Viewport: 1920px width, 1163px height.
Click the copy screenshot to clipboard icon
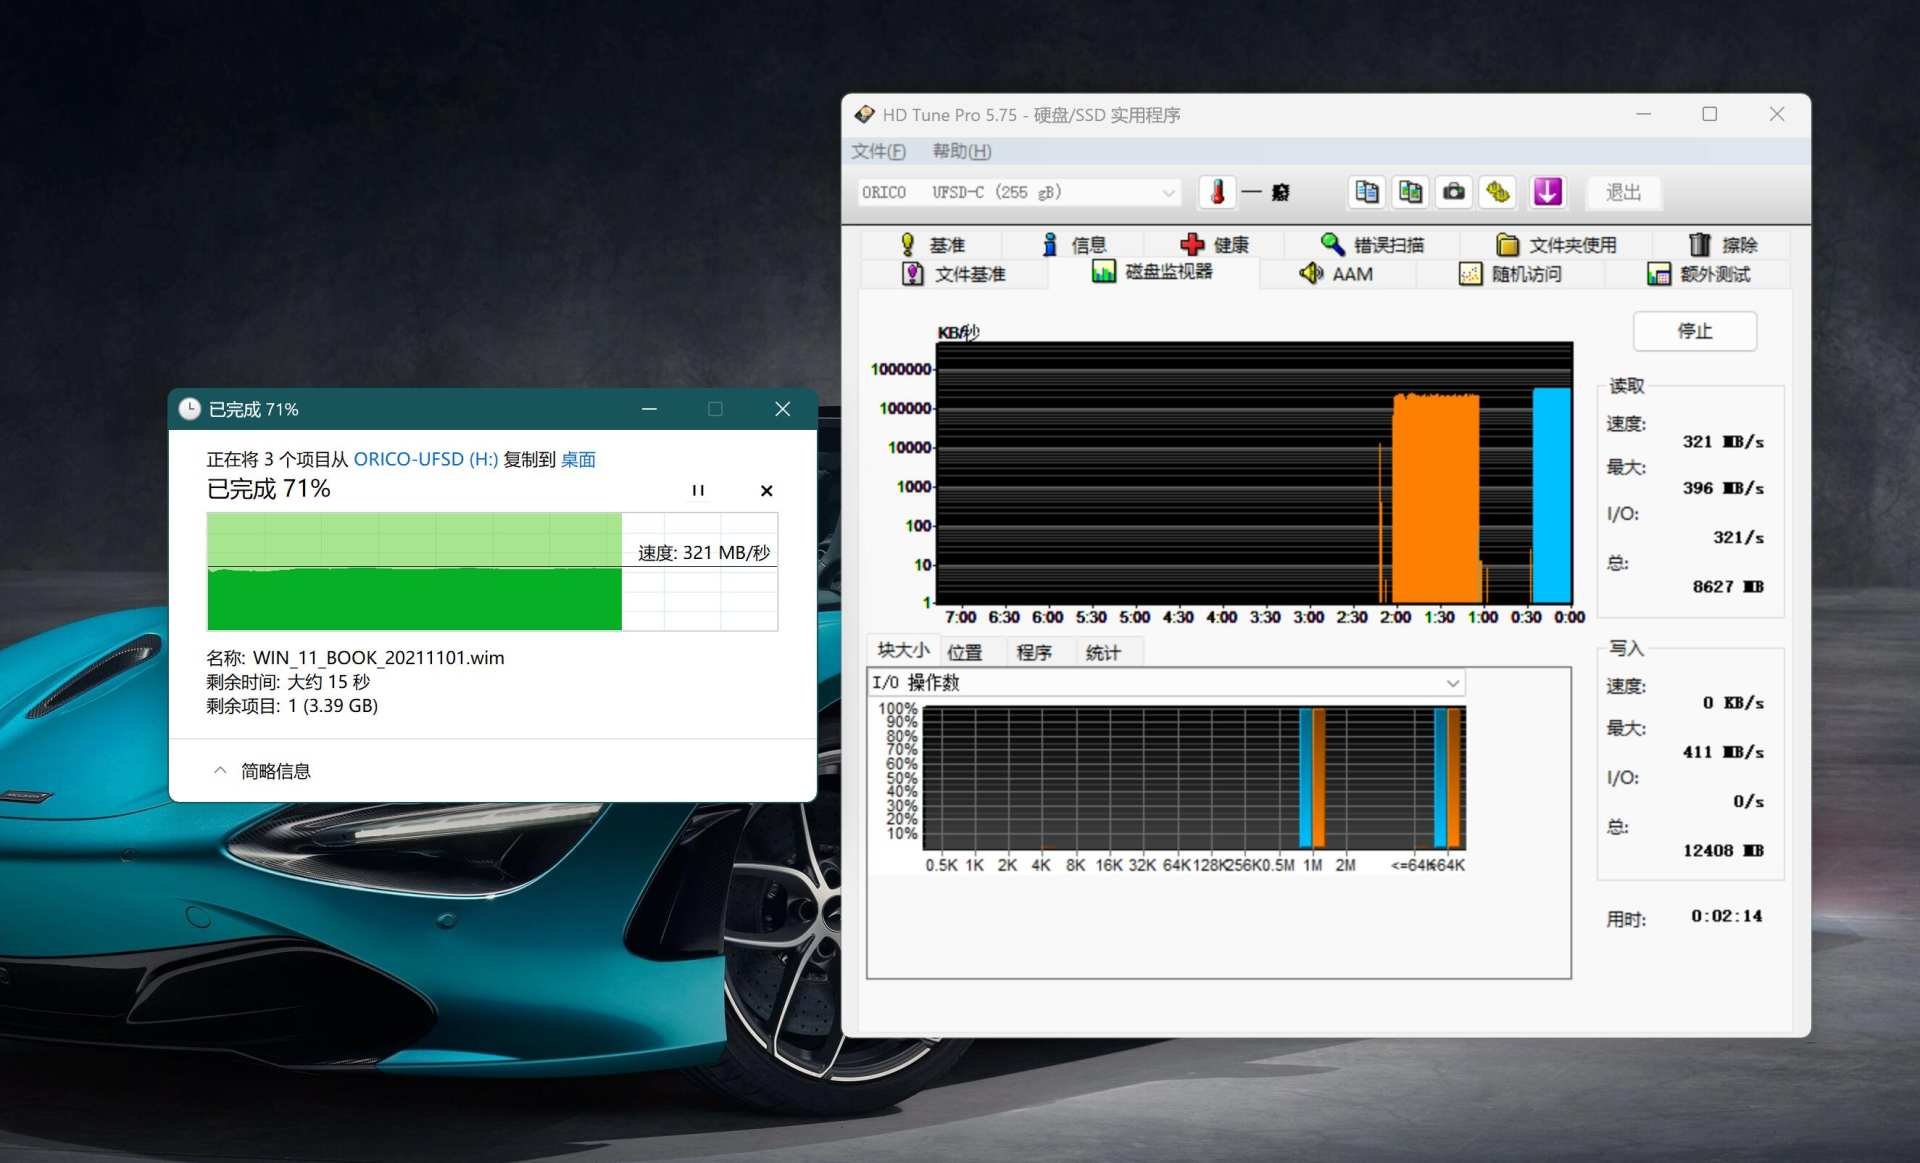[1410, 192]
